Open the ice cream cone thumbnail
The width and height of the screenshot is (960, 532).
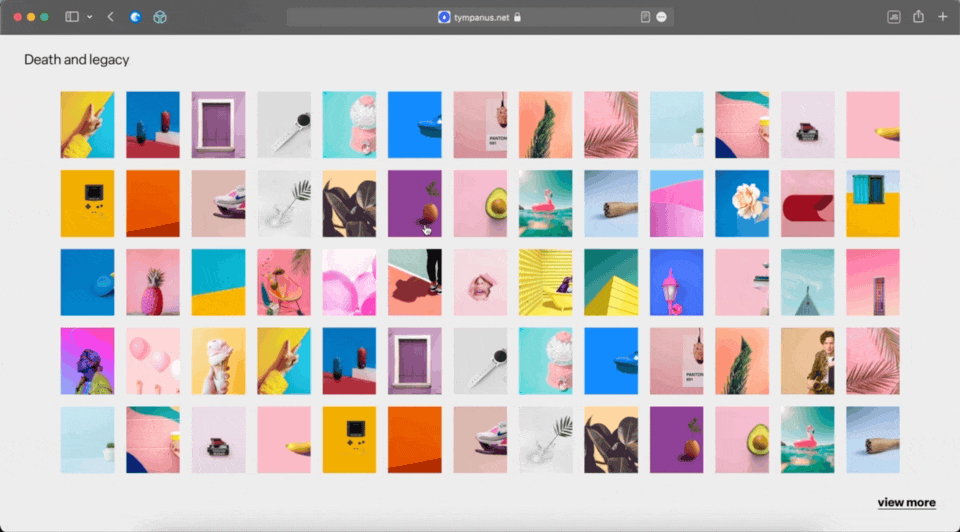pyautogui.click(x=219, y=361)
